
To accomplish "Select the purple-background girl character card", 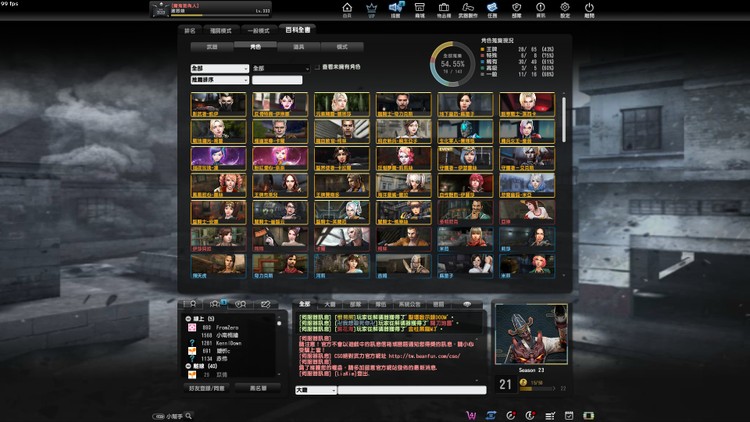I will point(219,159).
